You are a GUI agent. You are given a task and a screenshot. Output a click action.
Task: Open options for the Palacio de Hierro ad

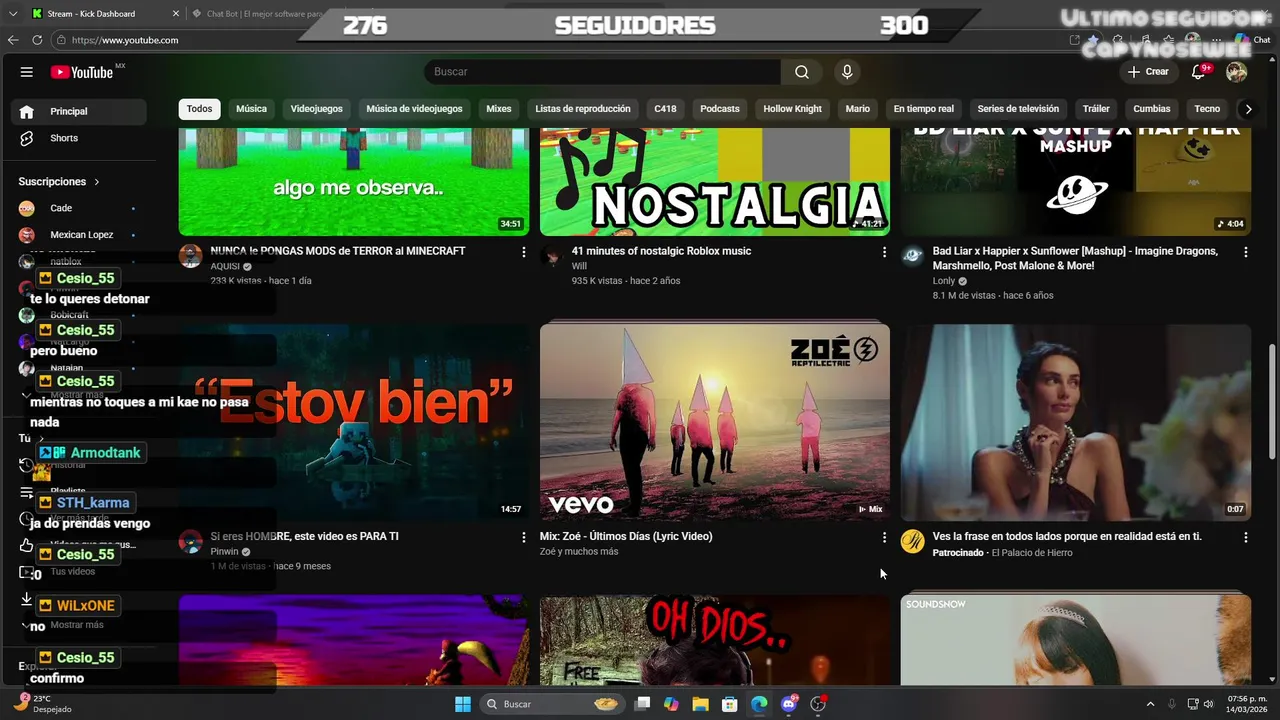pos(1245,537)
